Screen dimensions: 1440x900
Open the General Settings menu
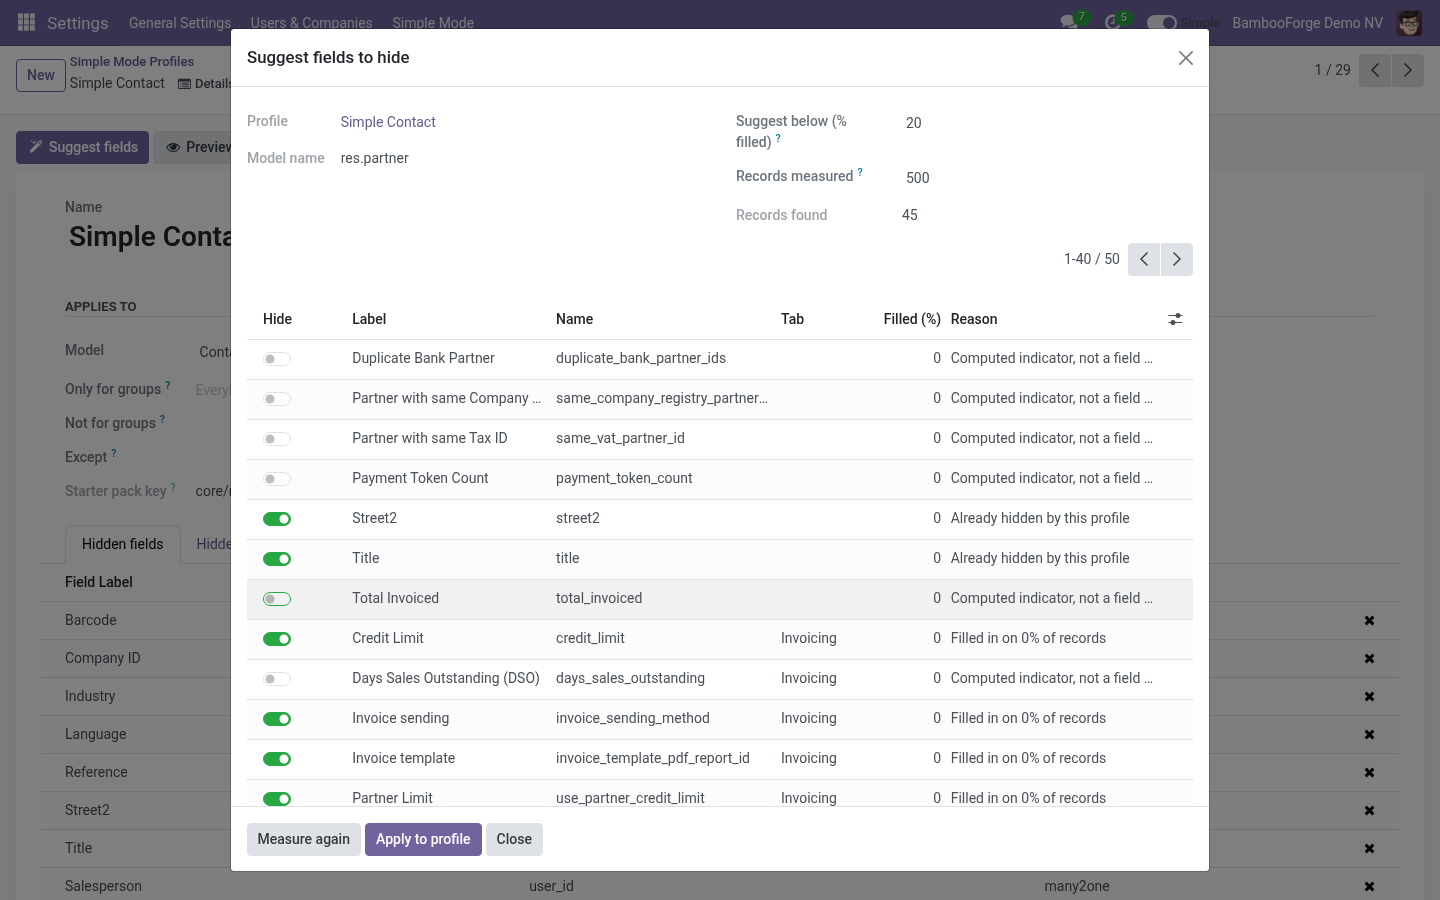pyautogui.click(x=180, y=22)
